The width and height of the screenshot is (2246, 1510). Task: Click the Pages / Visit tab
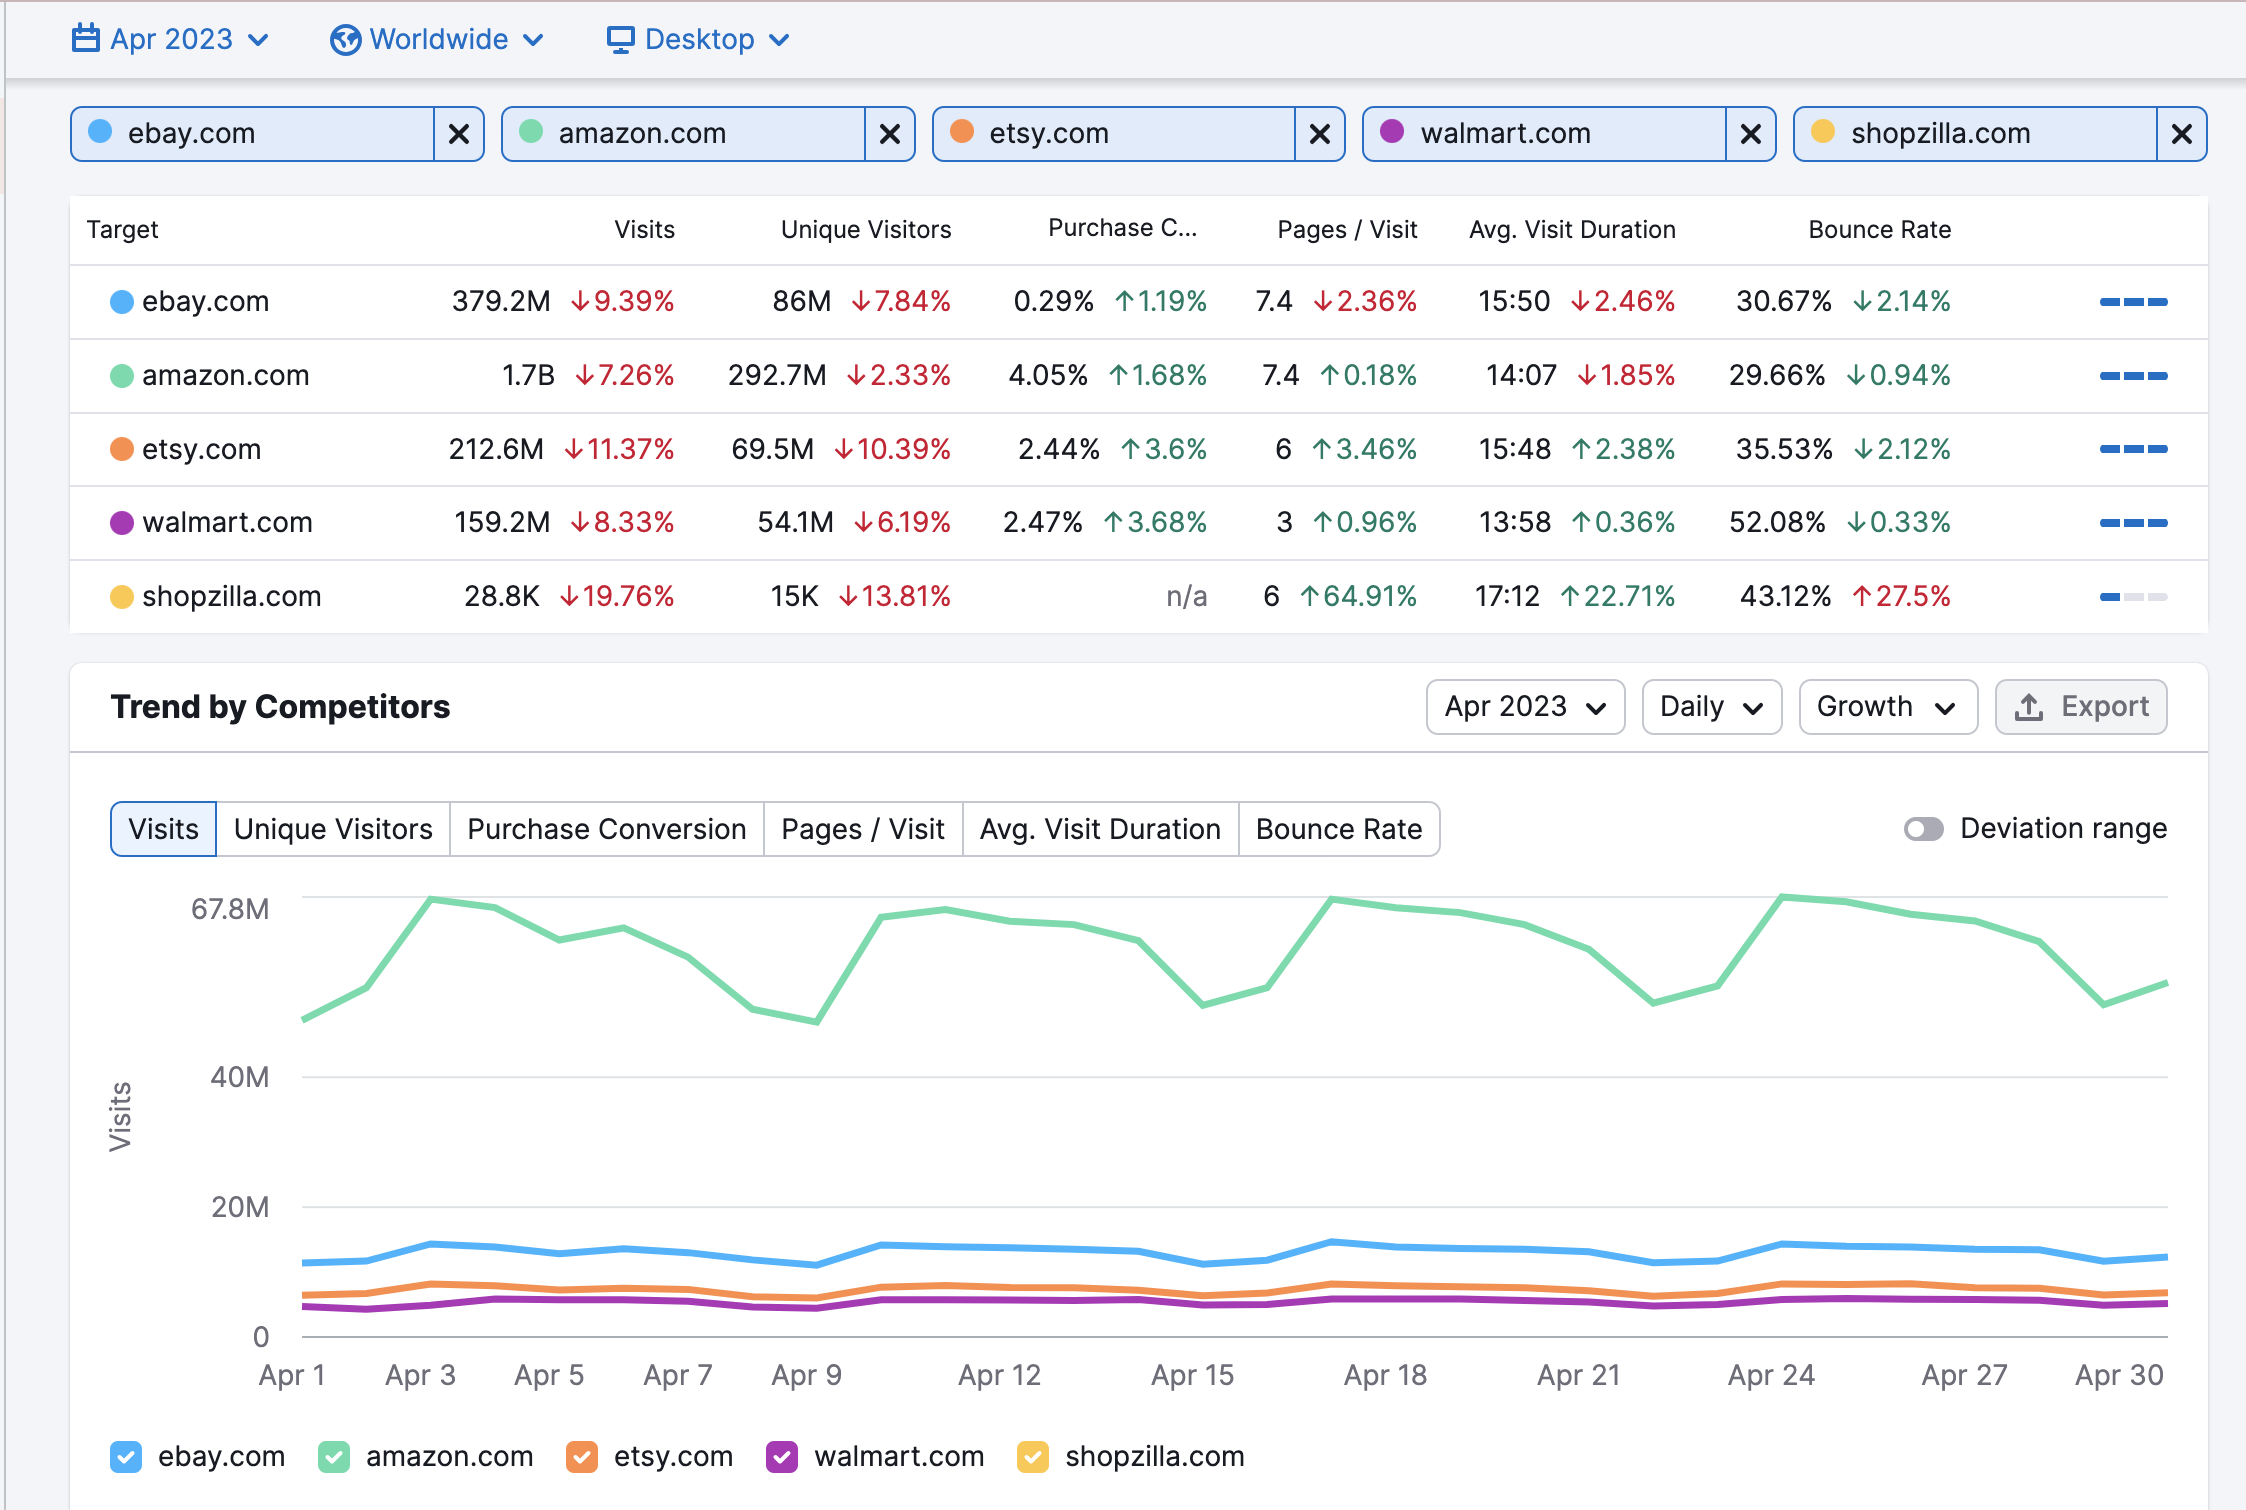[859, 829]
